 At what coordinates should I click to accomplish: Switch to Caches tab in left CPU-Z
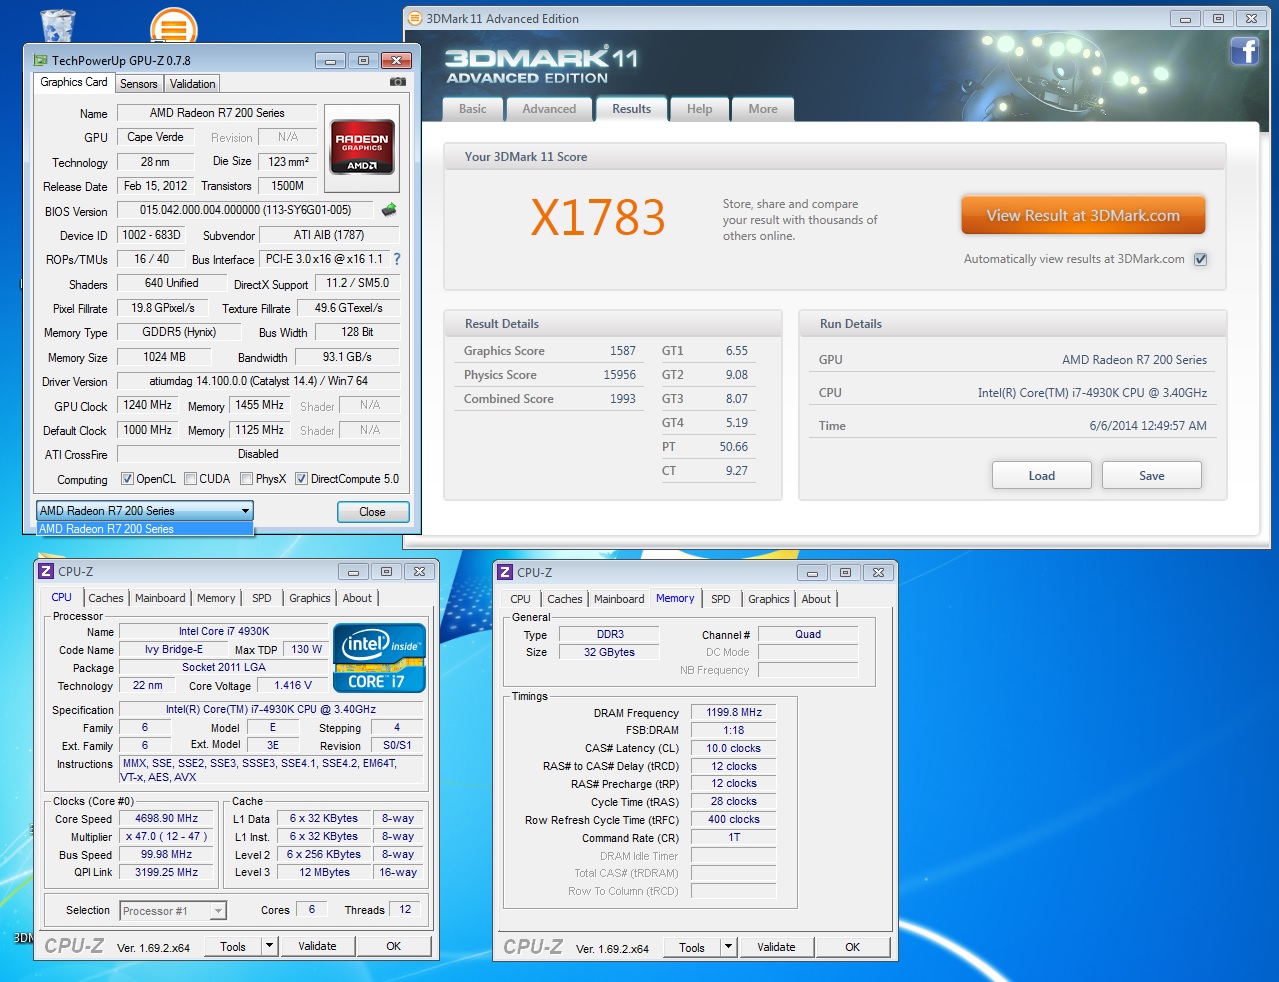click(x=106, y=598)
